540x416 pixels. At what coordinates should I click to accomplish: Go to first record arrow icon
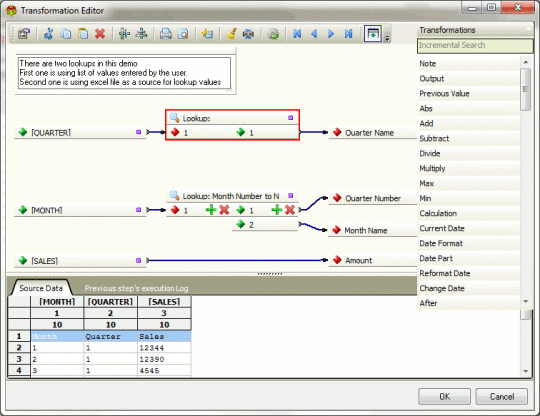pos(297,34)
